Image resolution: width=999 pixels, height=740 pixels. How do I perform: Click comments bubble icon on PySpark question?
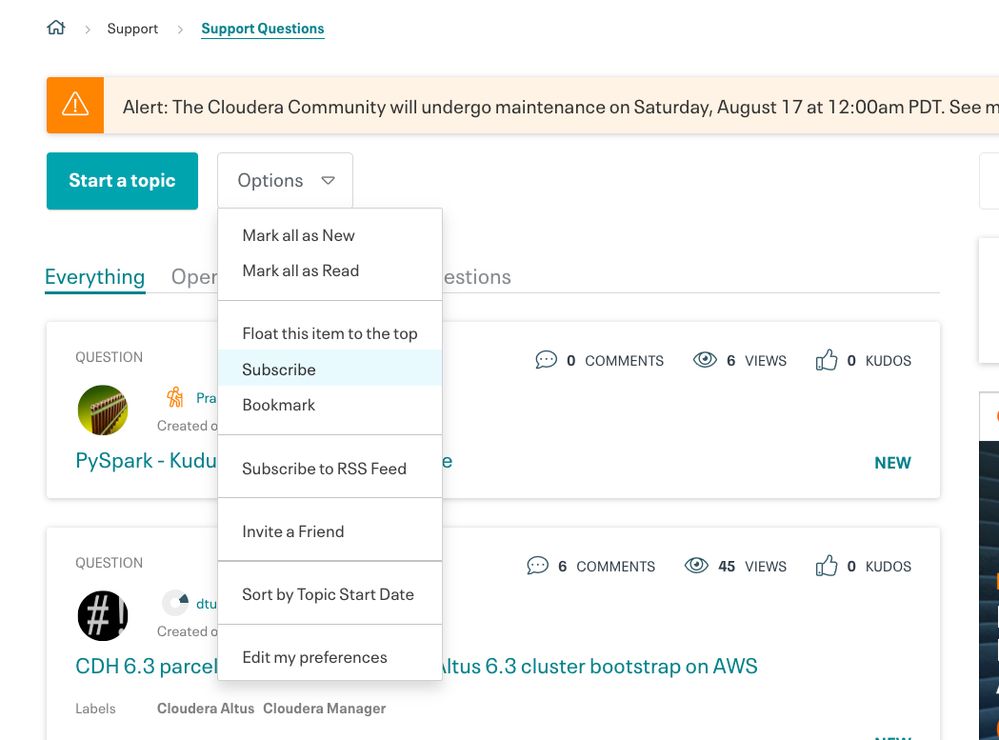point(546,360)
